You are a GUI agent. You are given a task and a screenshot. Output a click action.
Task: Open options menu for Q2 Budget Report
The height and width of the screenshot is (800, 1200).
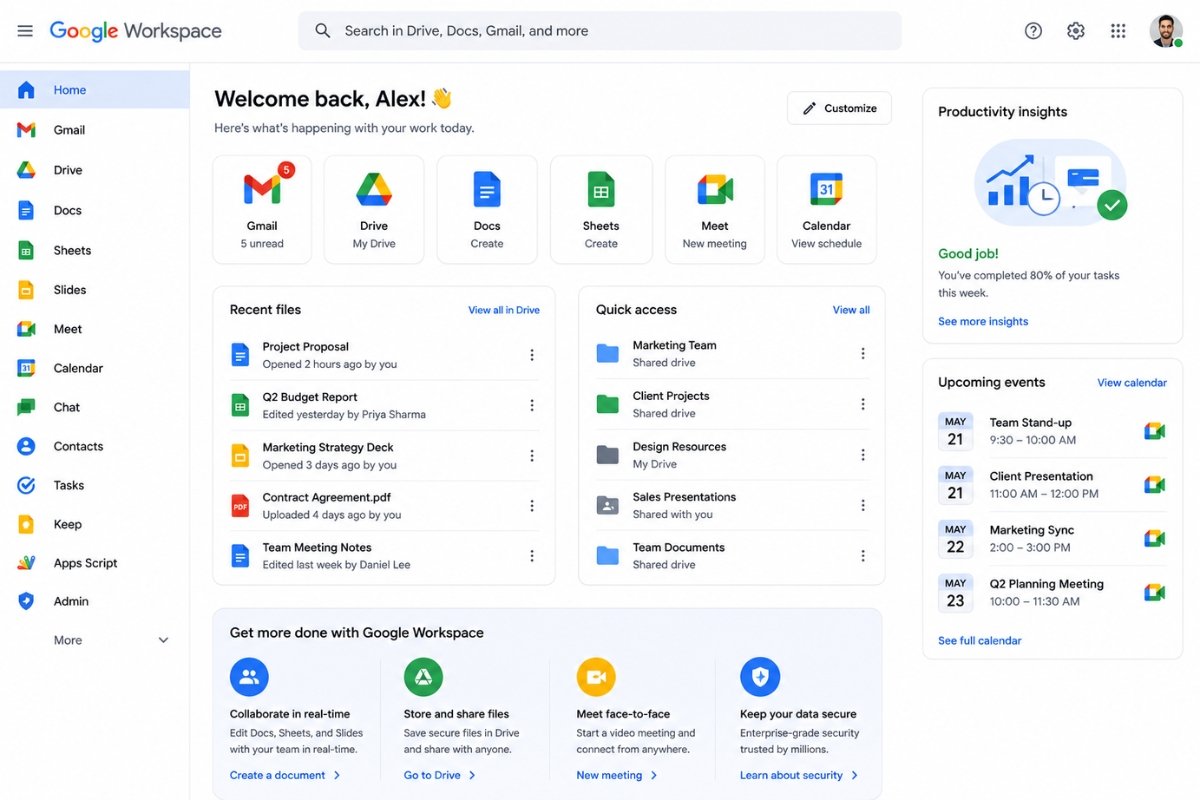point(532,405)
